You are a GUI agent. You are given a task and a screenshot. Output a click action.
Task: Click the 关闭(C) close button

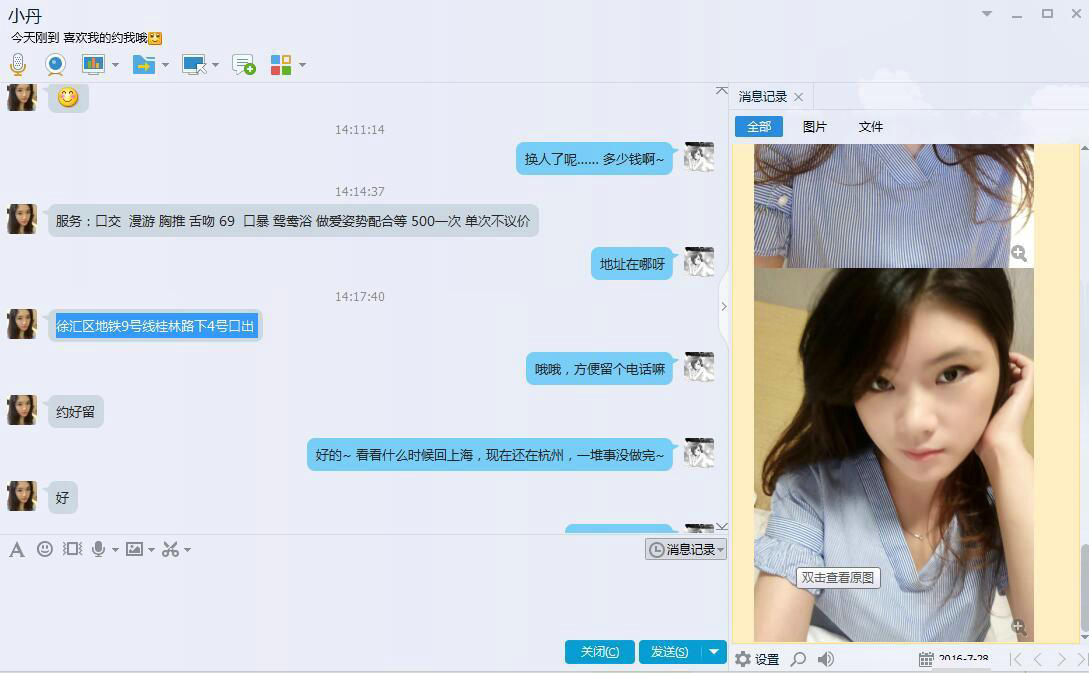point(599,652)
